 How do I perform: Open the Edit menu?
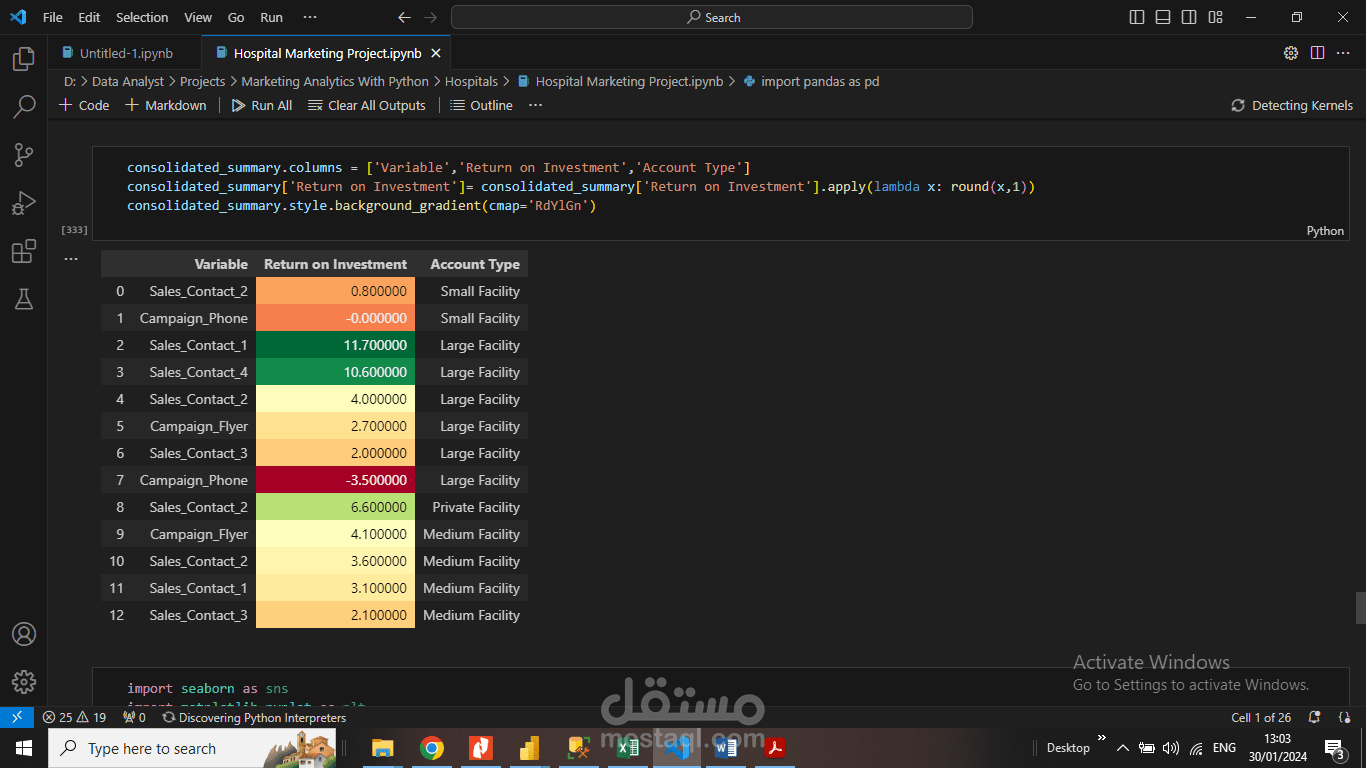point(89,17)
